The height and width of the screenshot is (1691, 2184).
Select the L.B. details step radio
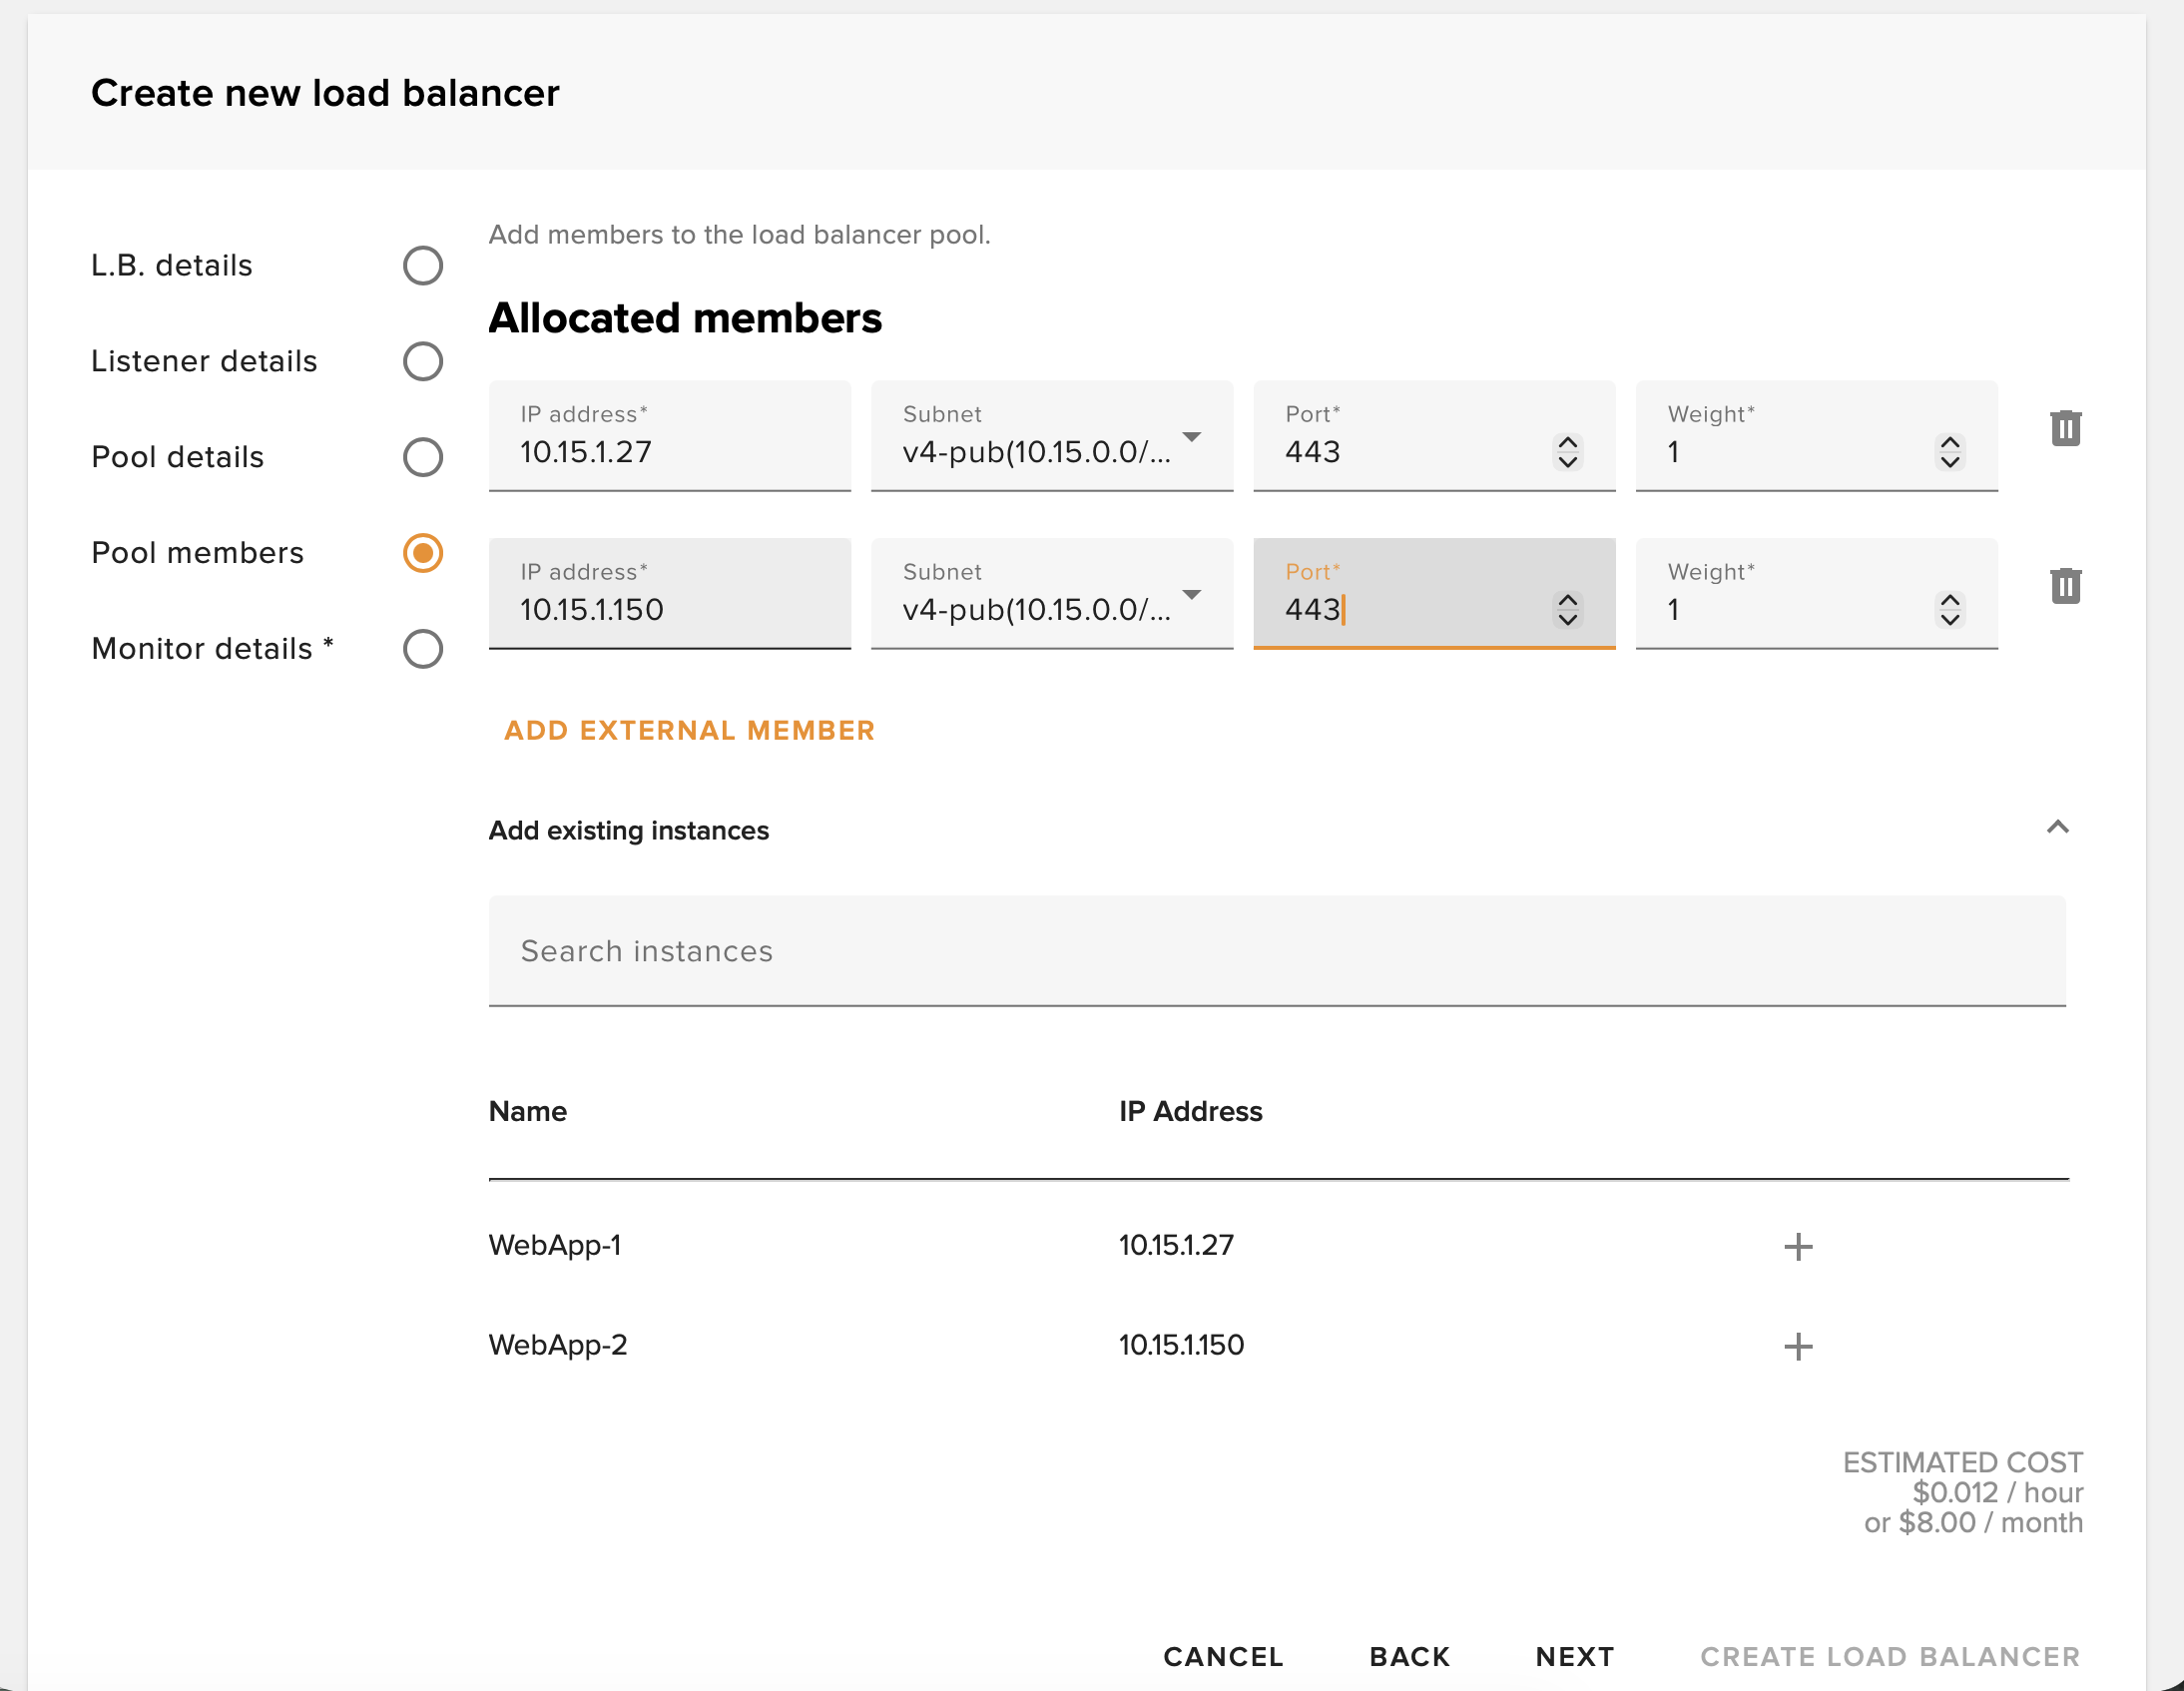[x=422, y=265]
